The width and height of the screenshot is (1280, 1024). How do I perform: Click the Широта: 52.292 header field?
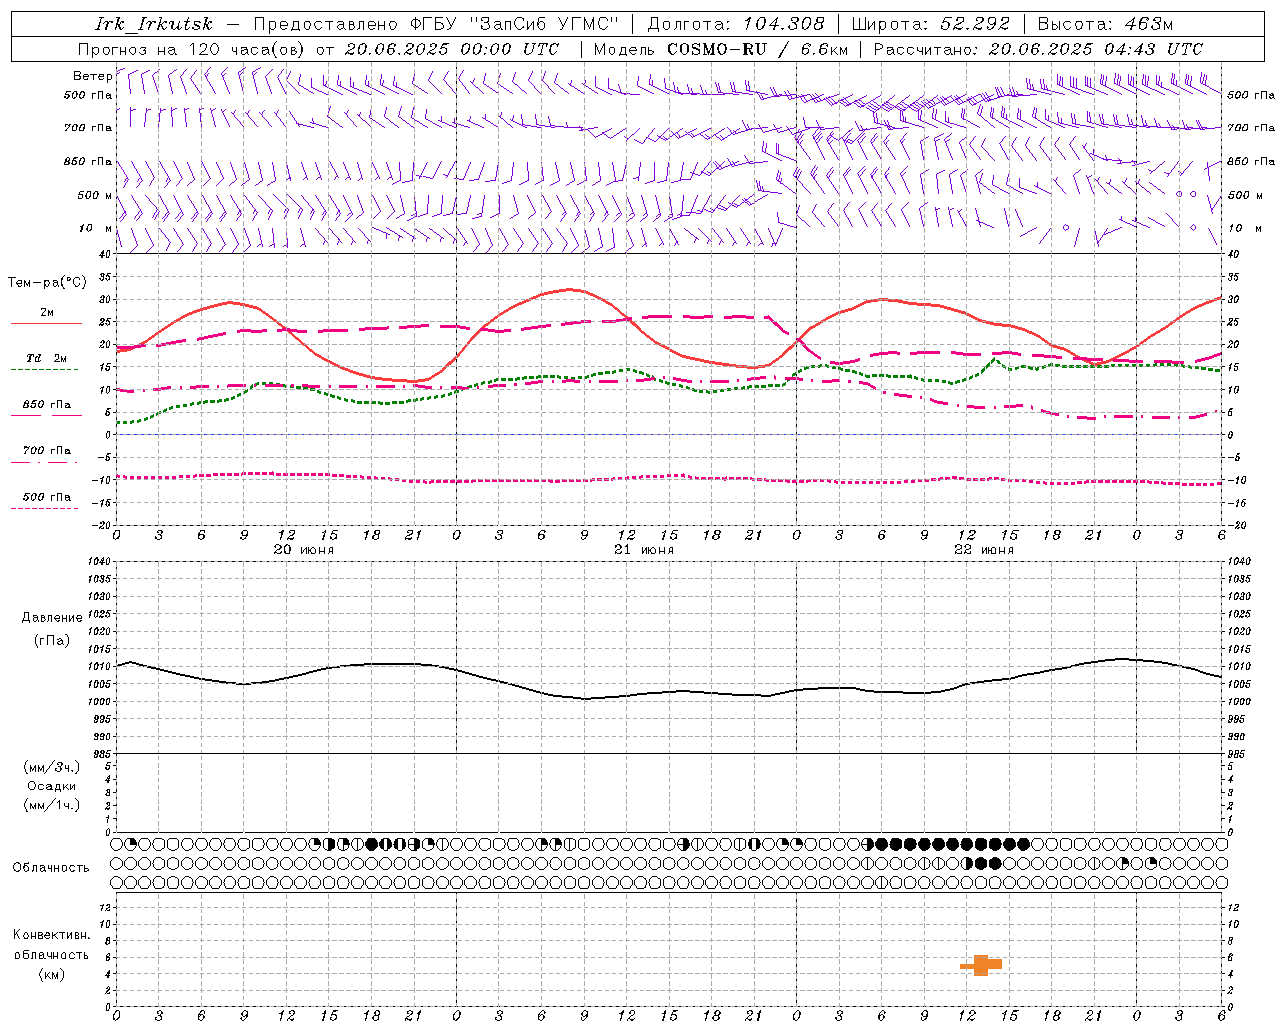coord(931,24)
